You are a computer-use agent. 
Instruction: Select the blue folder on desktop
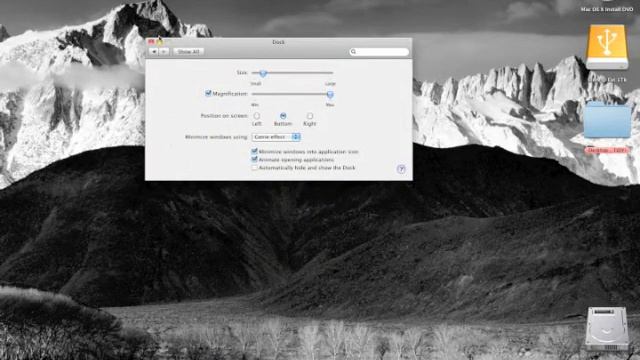tap(607, 120)
